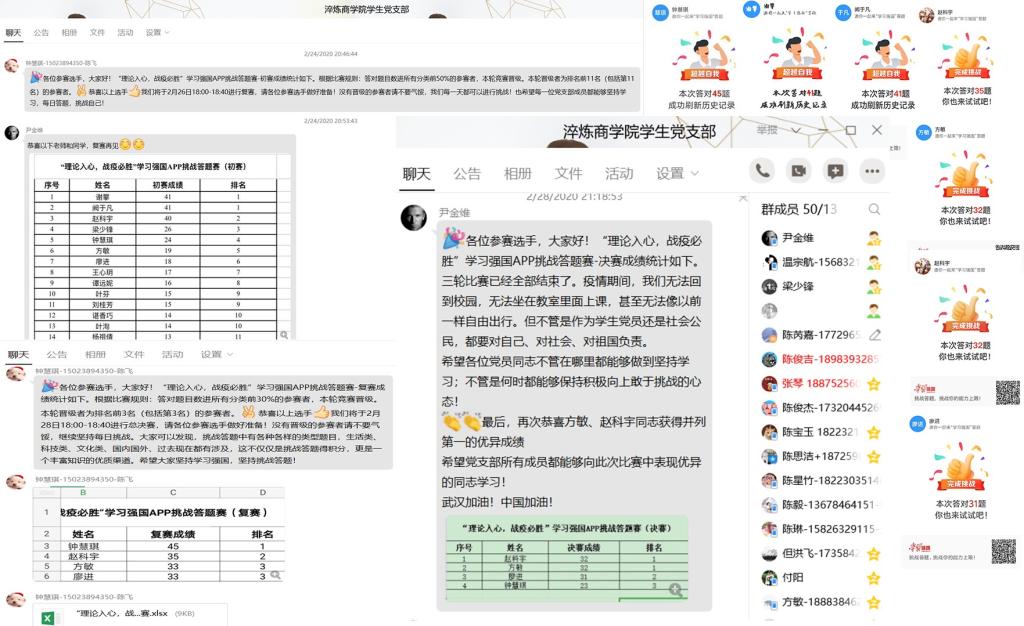Start a voice call in the group

(x=763, y=171)
